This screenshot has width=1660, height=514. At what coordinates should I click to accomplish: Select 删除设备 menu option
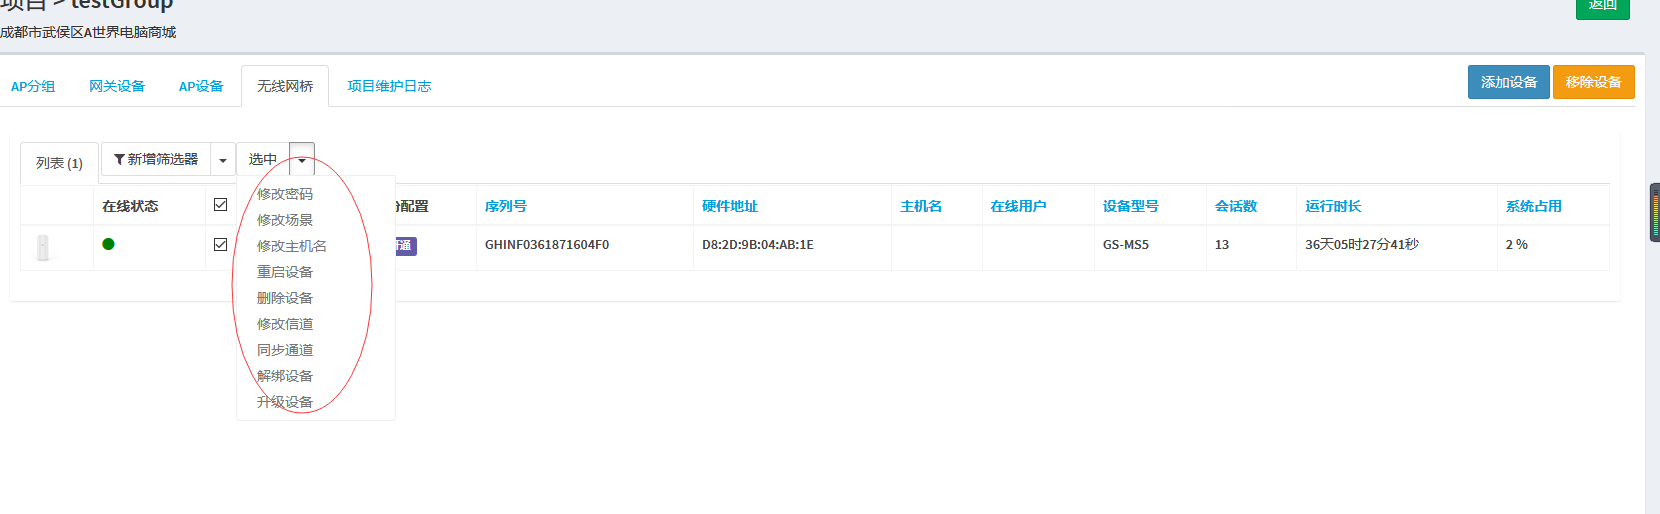coord(285,298)
